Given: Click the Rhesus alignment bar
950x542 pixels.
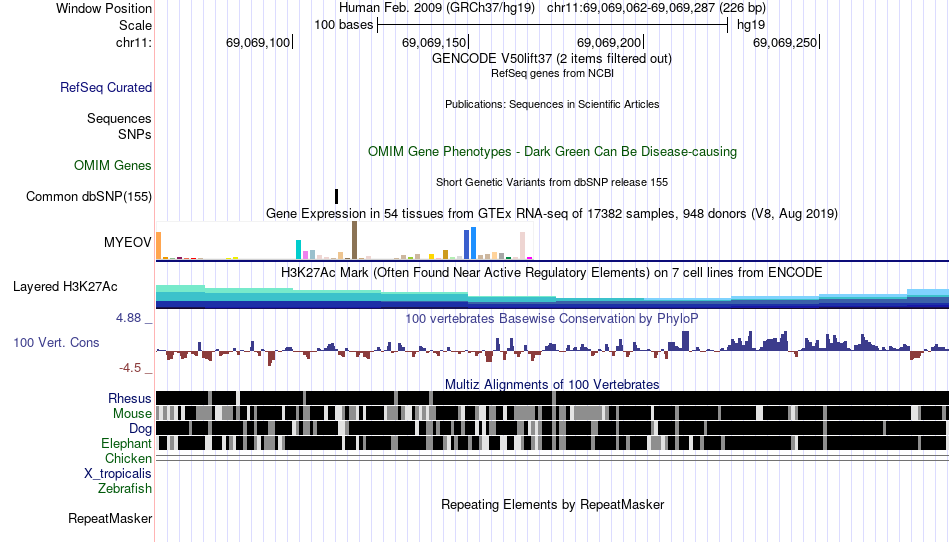Looking at the screenshot, I should click(x=552, y=398).
